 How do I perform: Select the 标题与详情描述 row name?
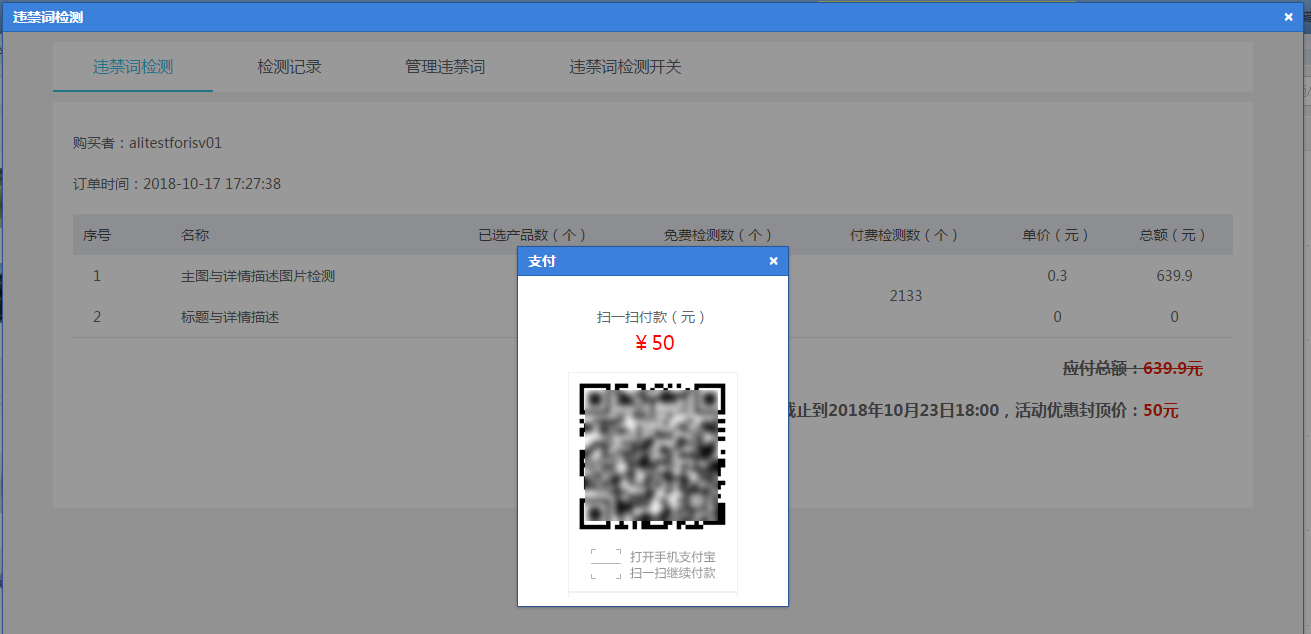click(230, 317)
